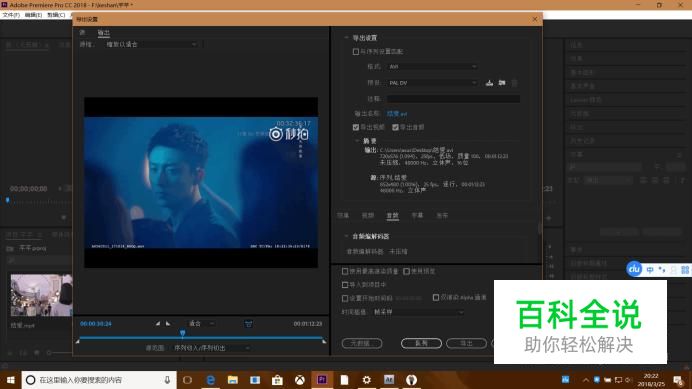Click the Baidu input method icon

(x=634, y=268)
